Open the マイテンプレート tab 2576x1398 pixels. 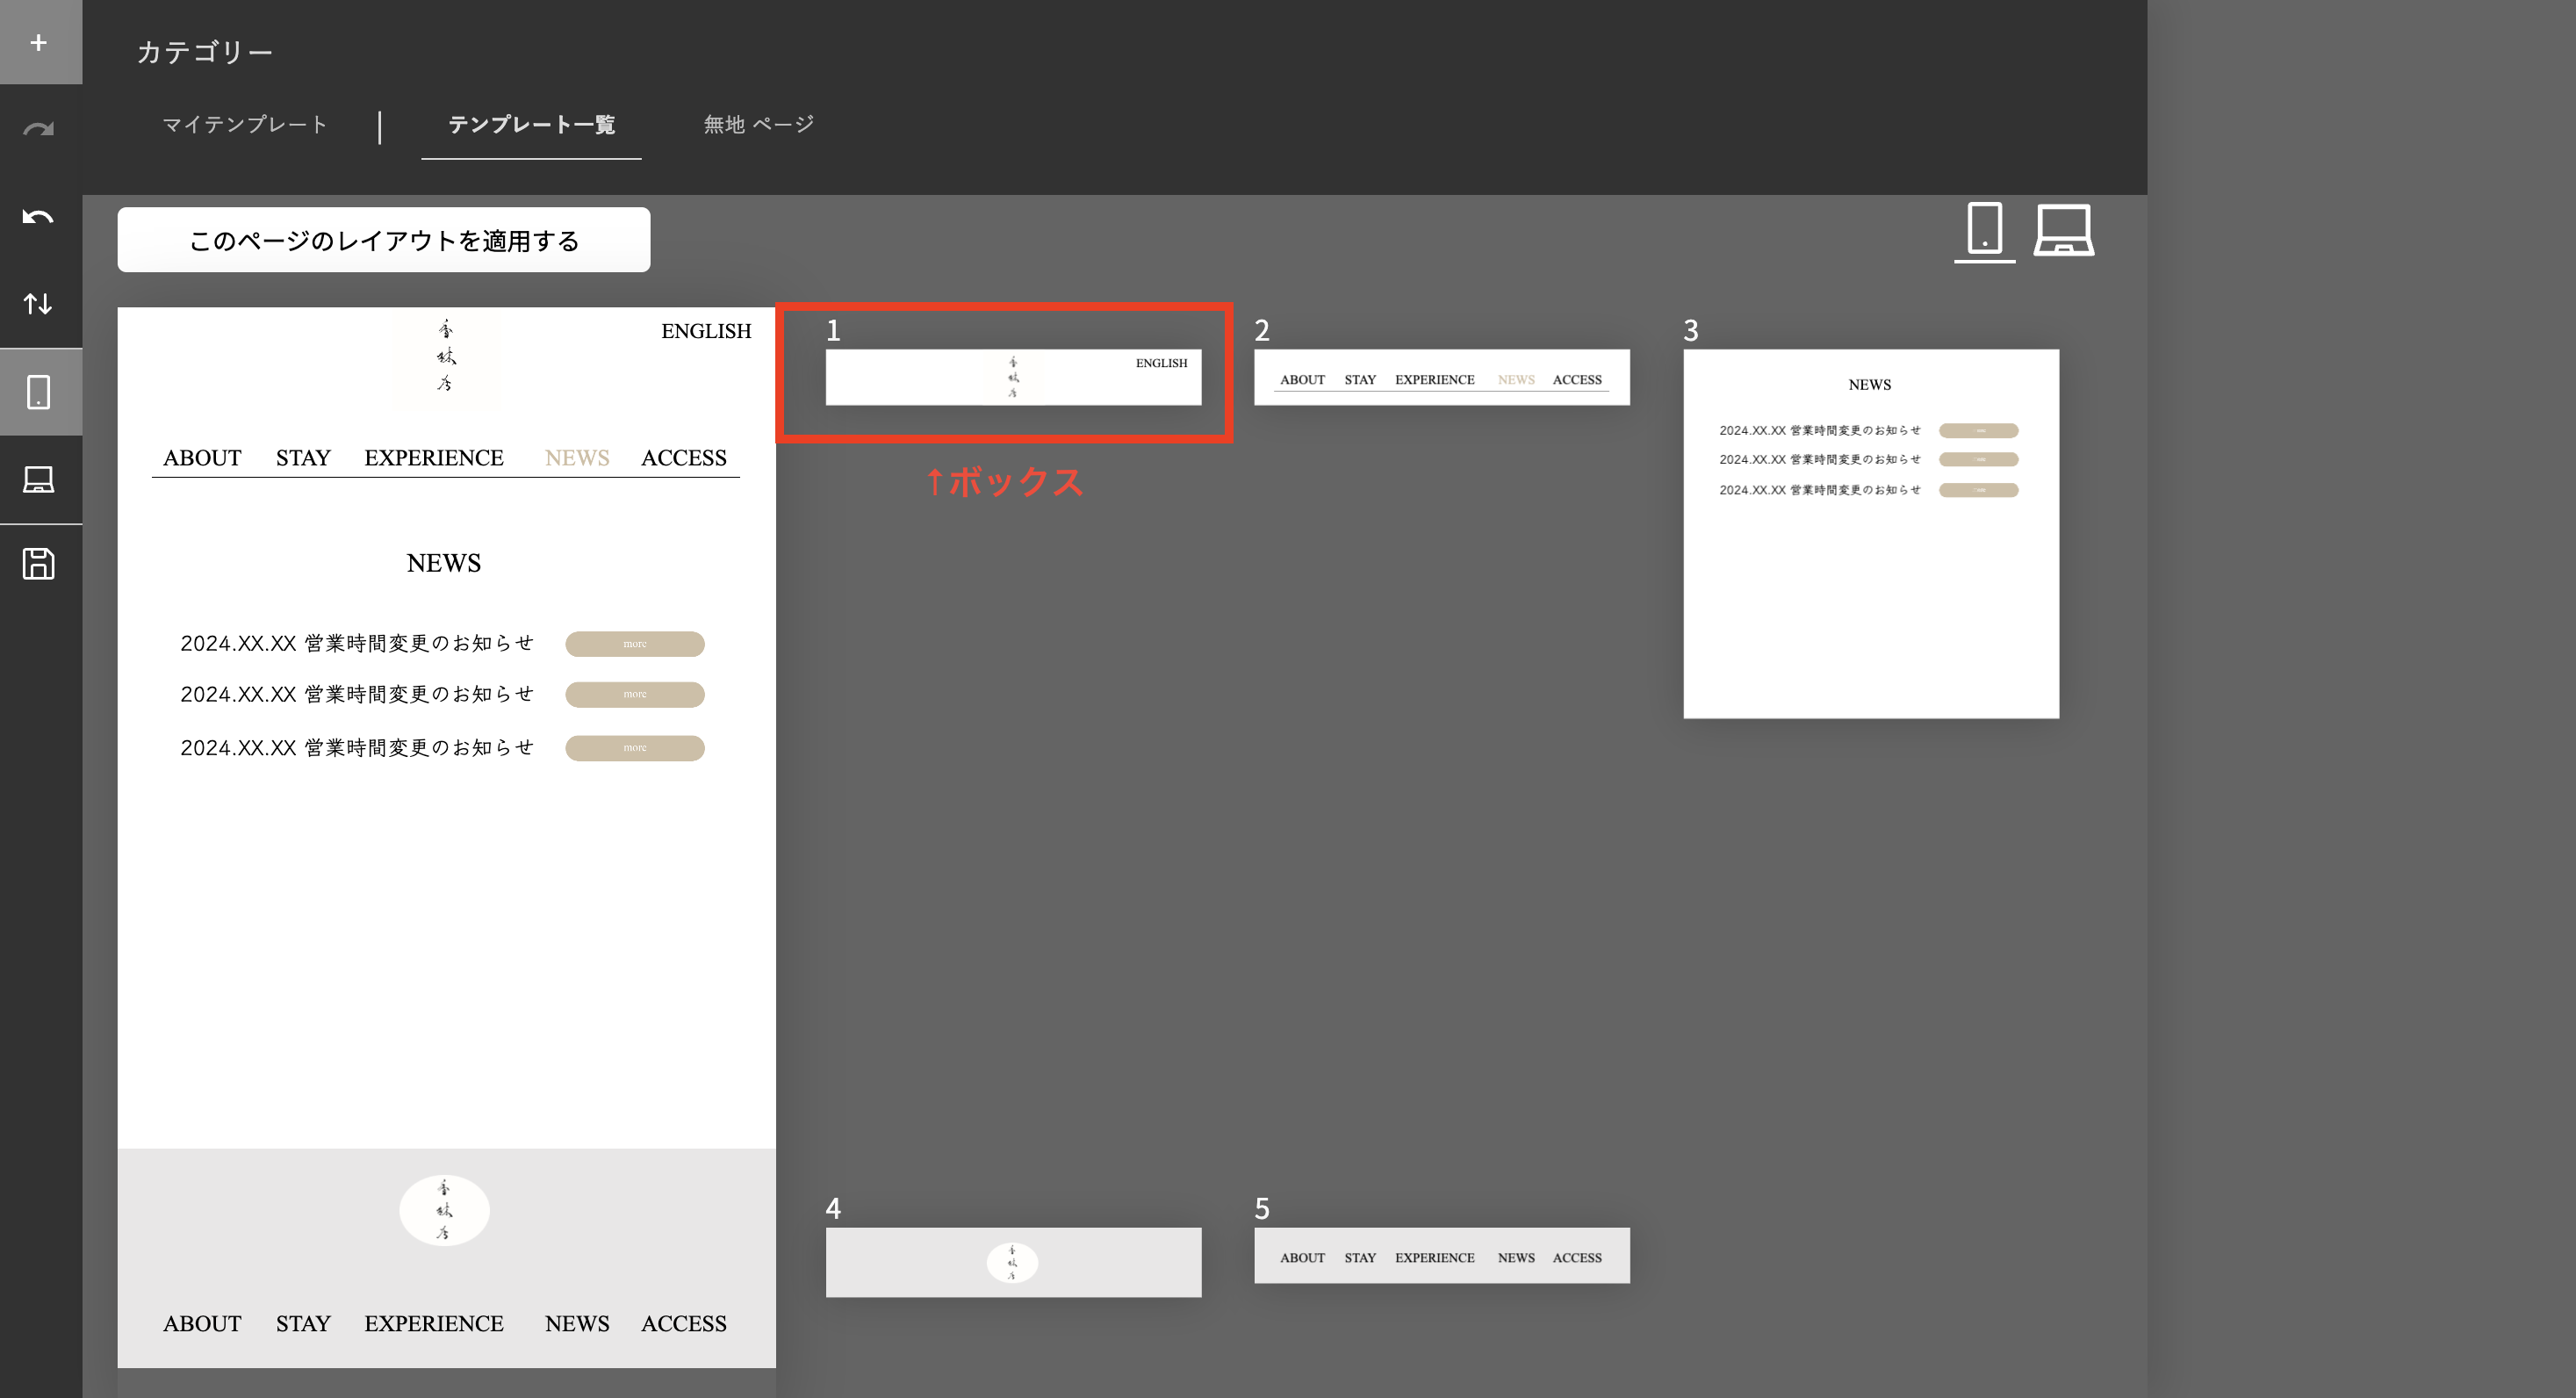tap(245, 124)
